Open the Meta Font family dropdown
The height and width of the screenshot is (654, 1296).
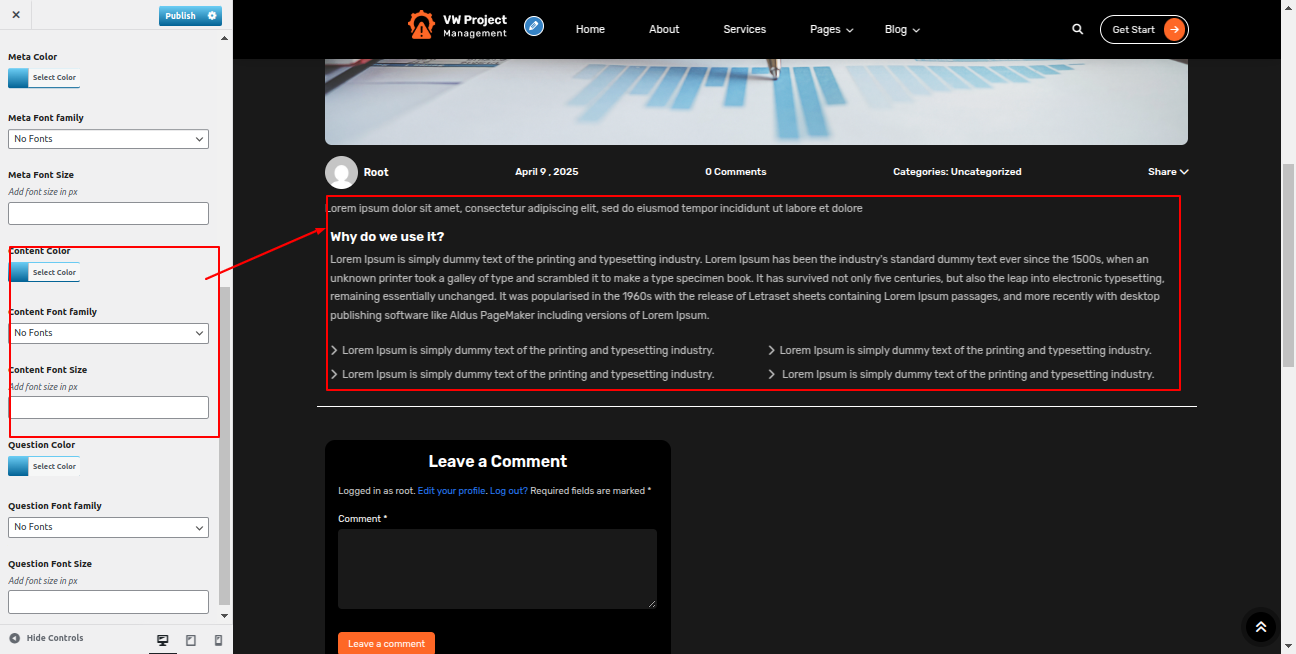(x=108, y=139)
